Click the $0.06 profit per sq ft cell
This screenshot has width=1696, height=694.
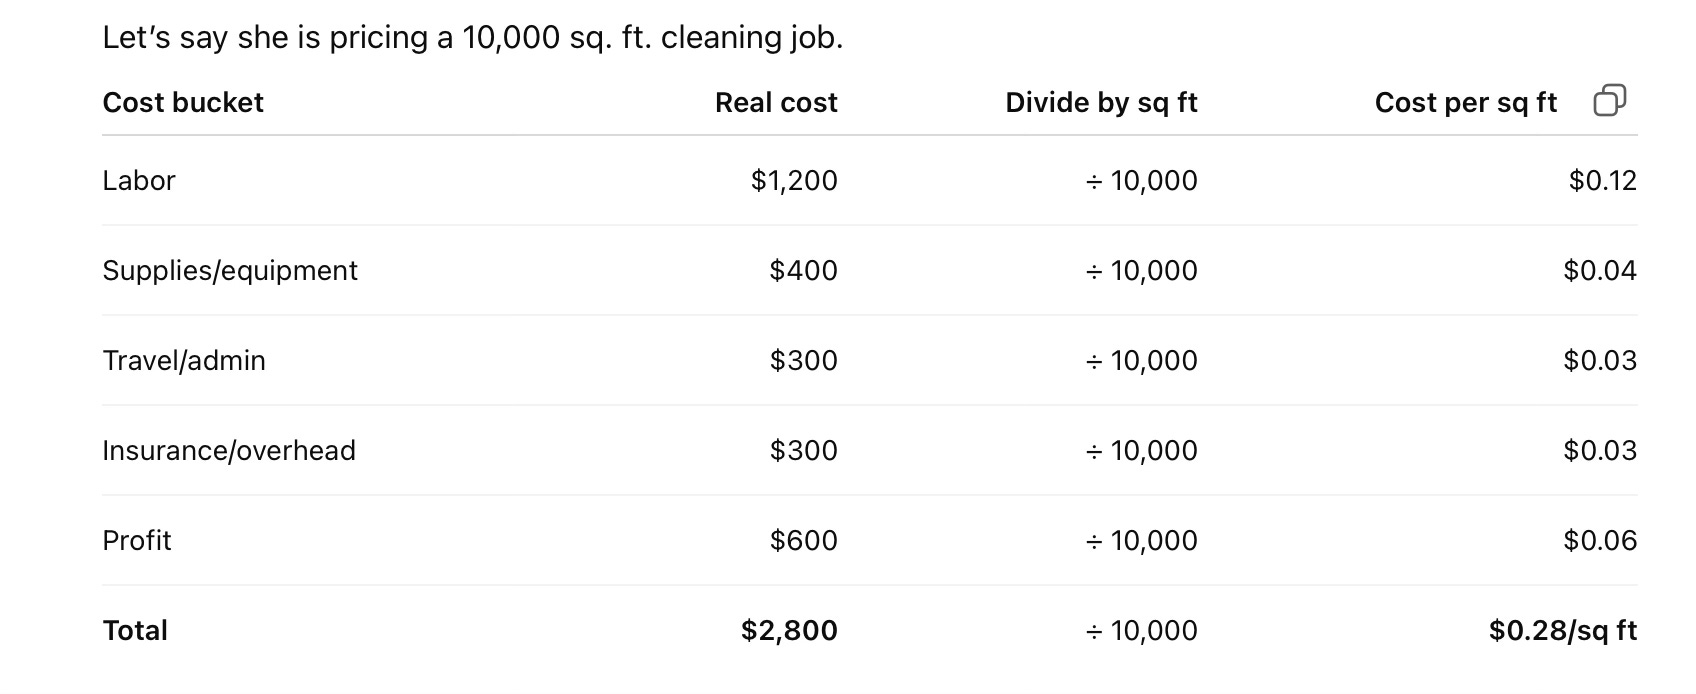point(1600,540)
